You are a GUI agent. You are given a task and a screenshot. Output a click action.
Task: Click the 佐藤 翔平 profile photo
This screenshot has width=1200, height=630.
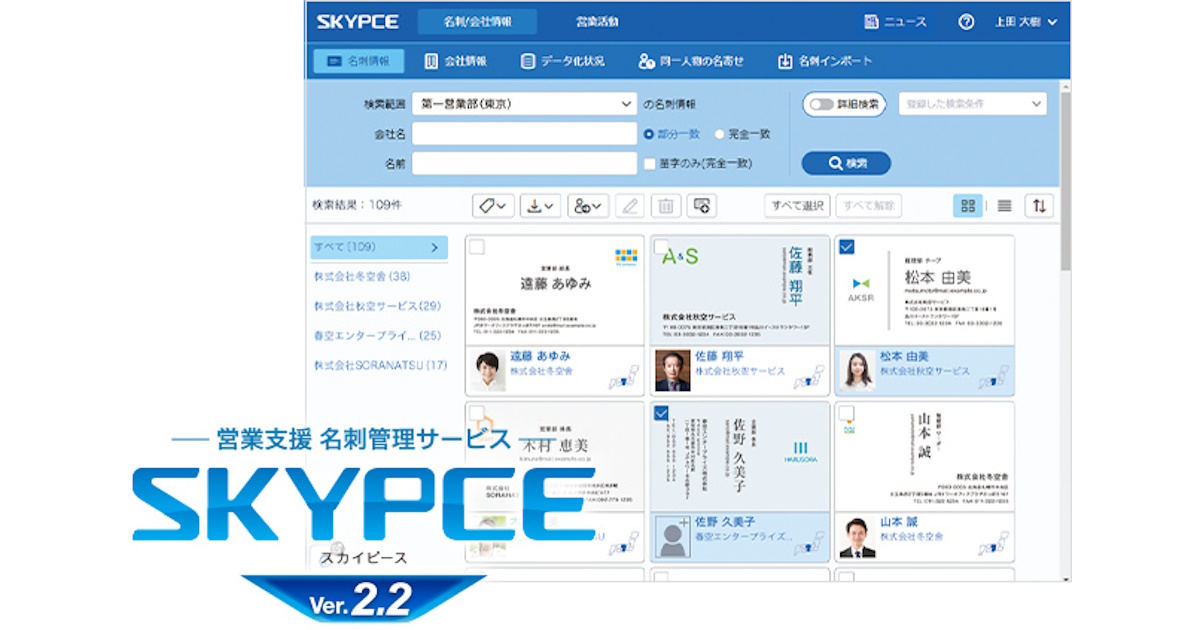click(672, 371)
